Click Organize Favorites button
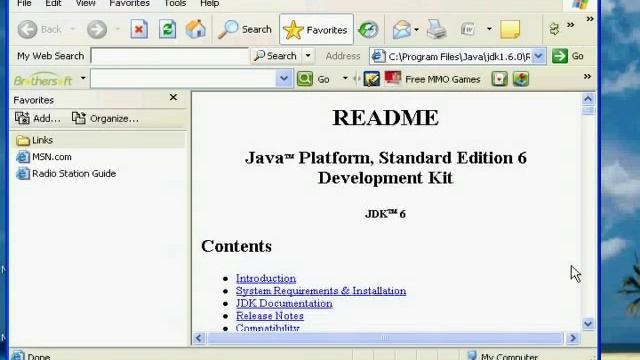 [105, 118]
